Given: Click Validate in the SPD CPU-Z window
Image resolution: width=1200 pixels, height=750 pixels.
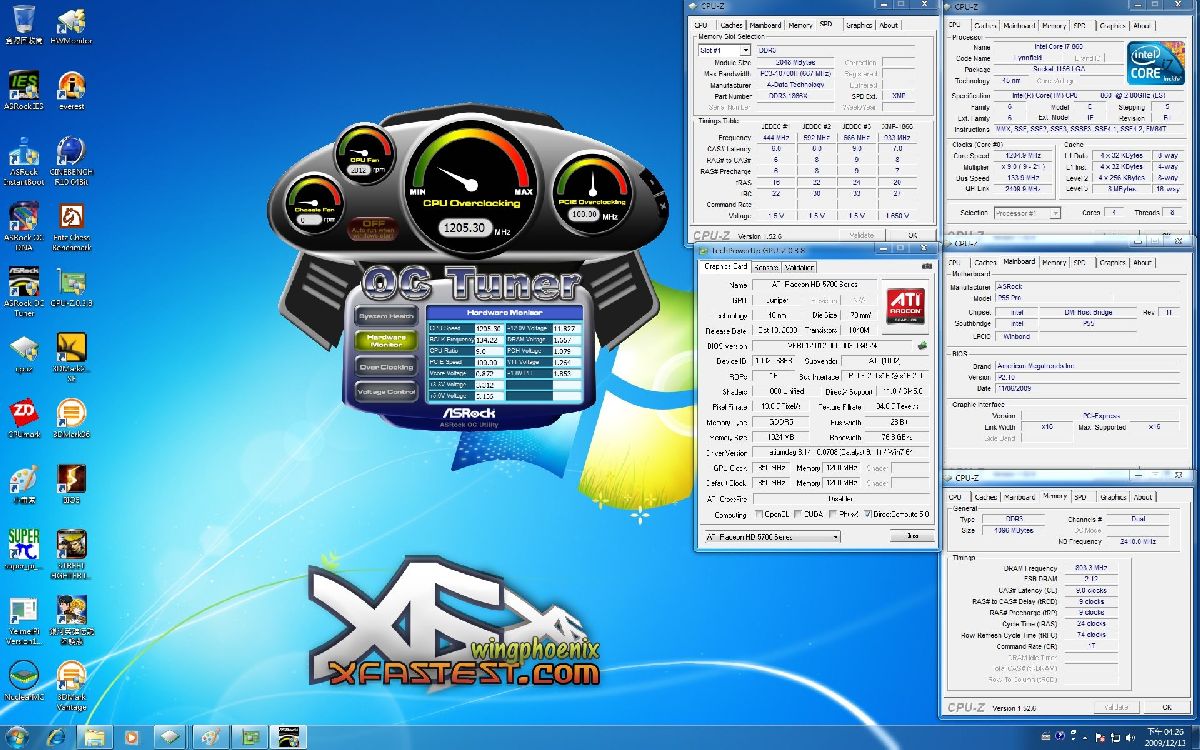Looking at the screenshot, I should click(x=860, y=235).
